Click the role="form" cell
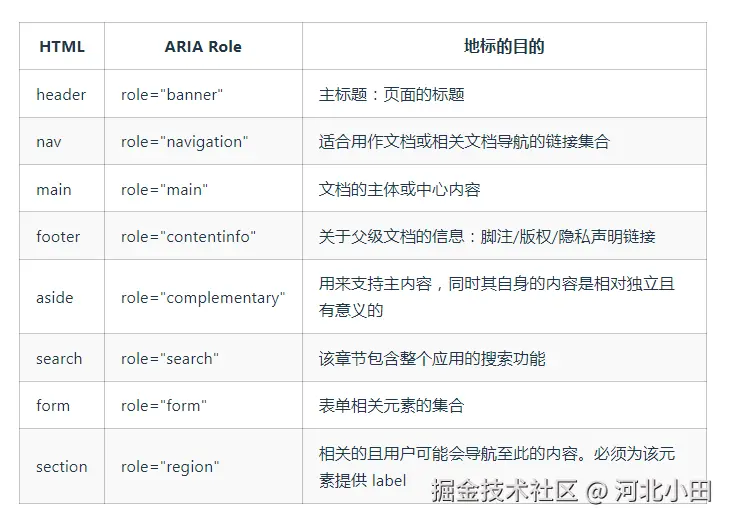Viewport: 729px width, 521px height. [163, 406]
